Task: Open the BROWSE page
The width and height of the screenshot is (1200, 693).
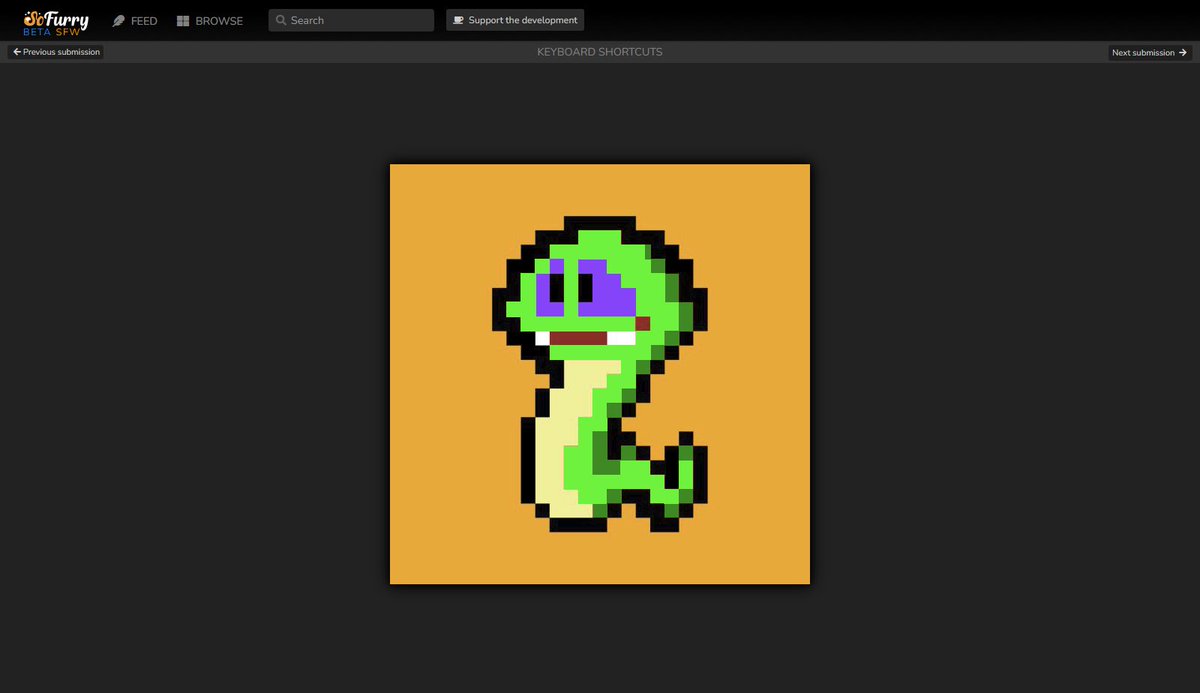Action: tap(210, 21)
